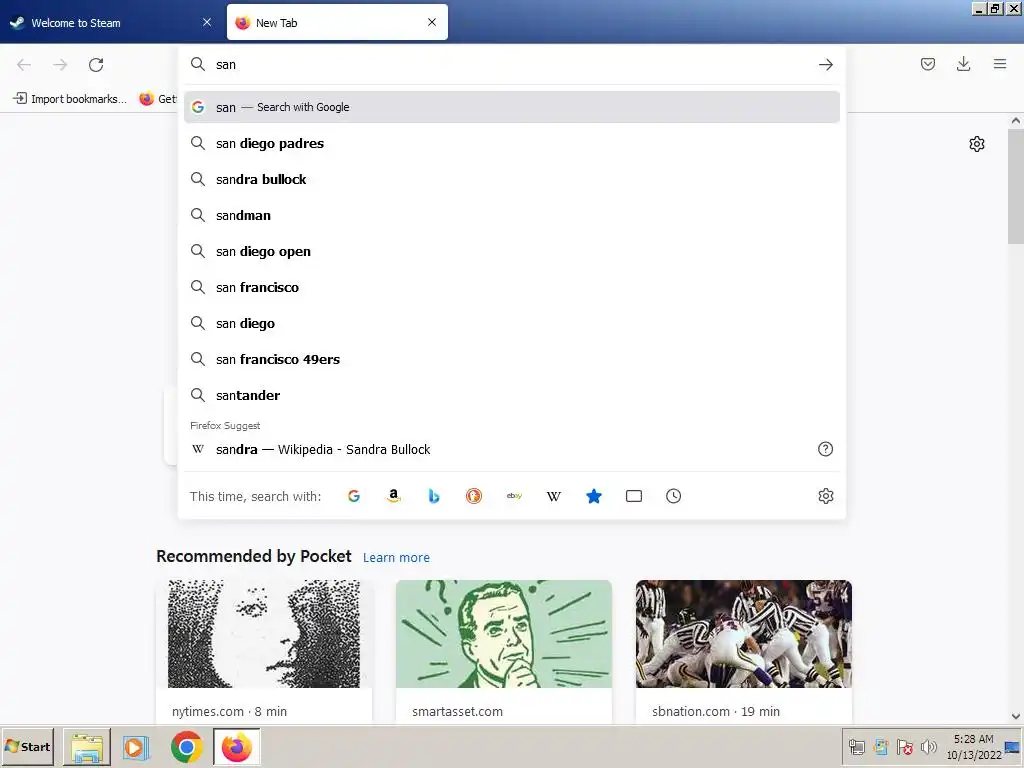The image size is (1024, 768).
Task: Open the smartasset.com Pocket article thumbnail
Action: [x=504, y=633]
